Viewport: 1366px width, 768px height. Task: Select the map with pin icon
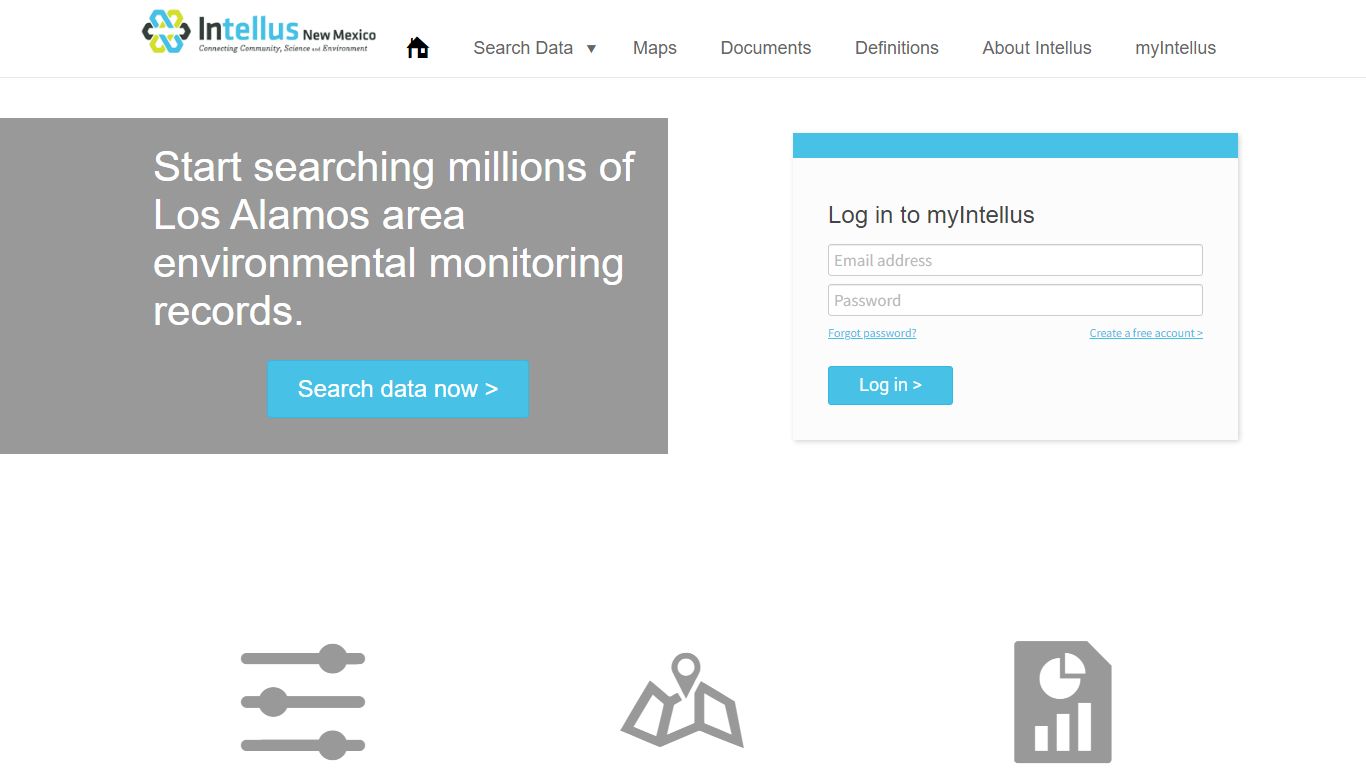tap(683, 700)
